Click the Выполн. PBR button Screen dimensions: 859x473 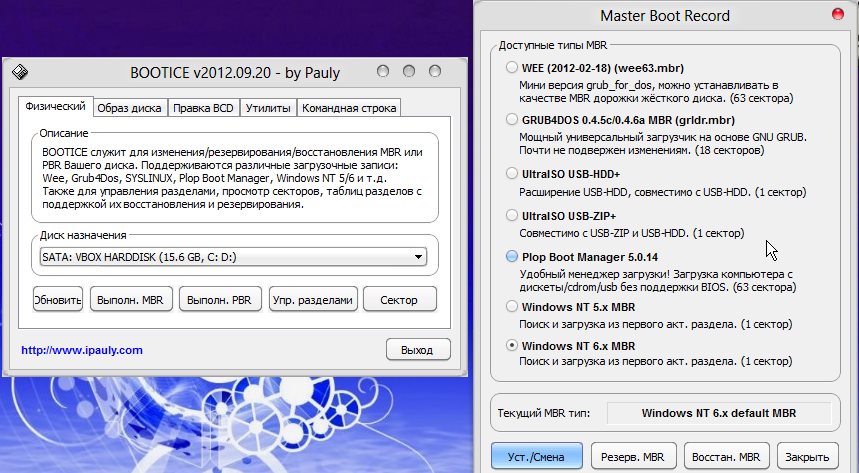pos(218,299)
